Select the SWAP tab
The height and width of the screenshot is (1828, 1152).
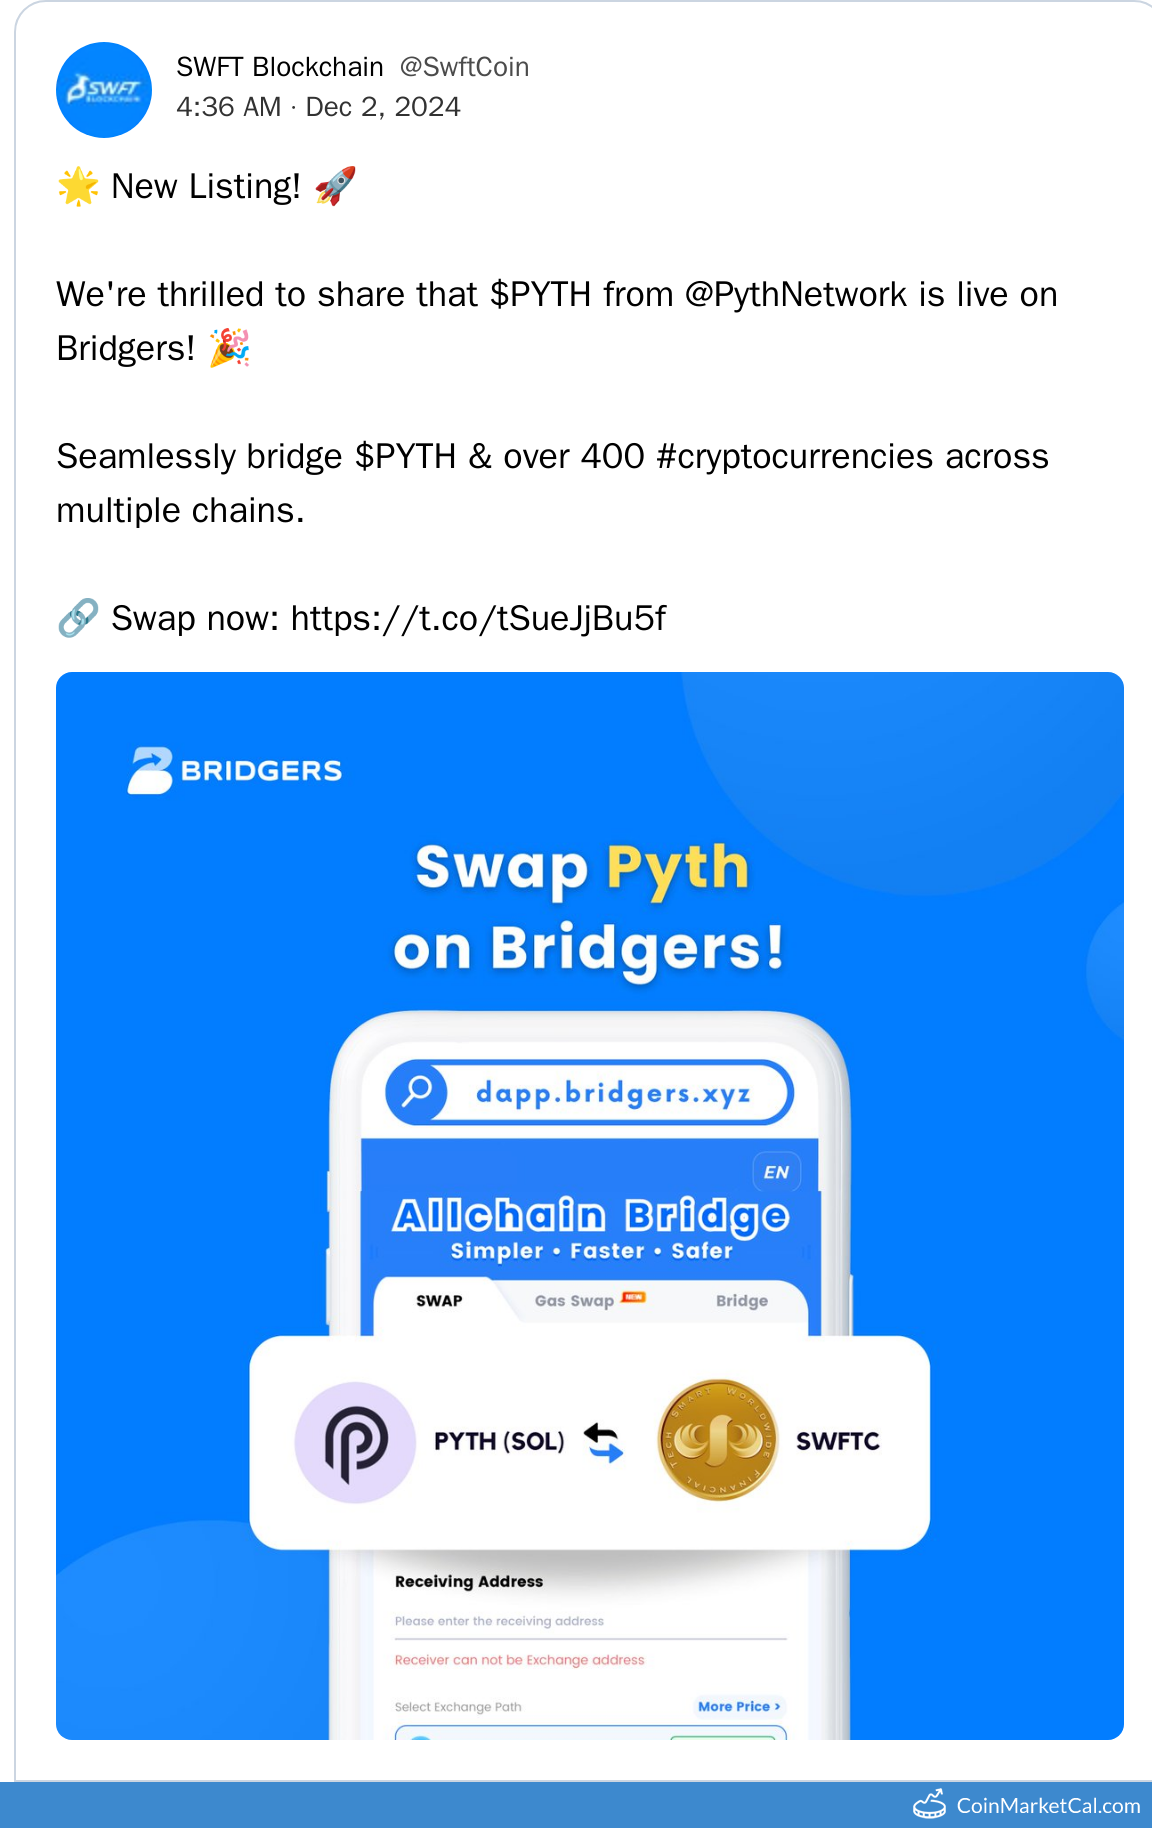tap(439, 1300)
